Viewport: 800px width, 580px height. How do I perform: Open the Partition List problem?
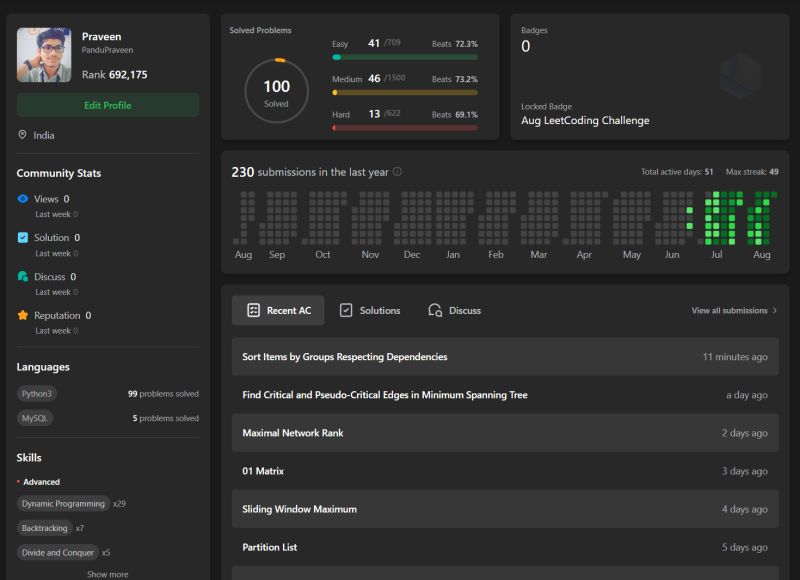(x=505, y=547)
